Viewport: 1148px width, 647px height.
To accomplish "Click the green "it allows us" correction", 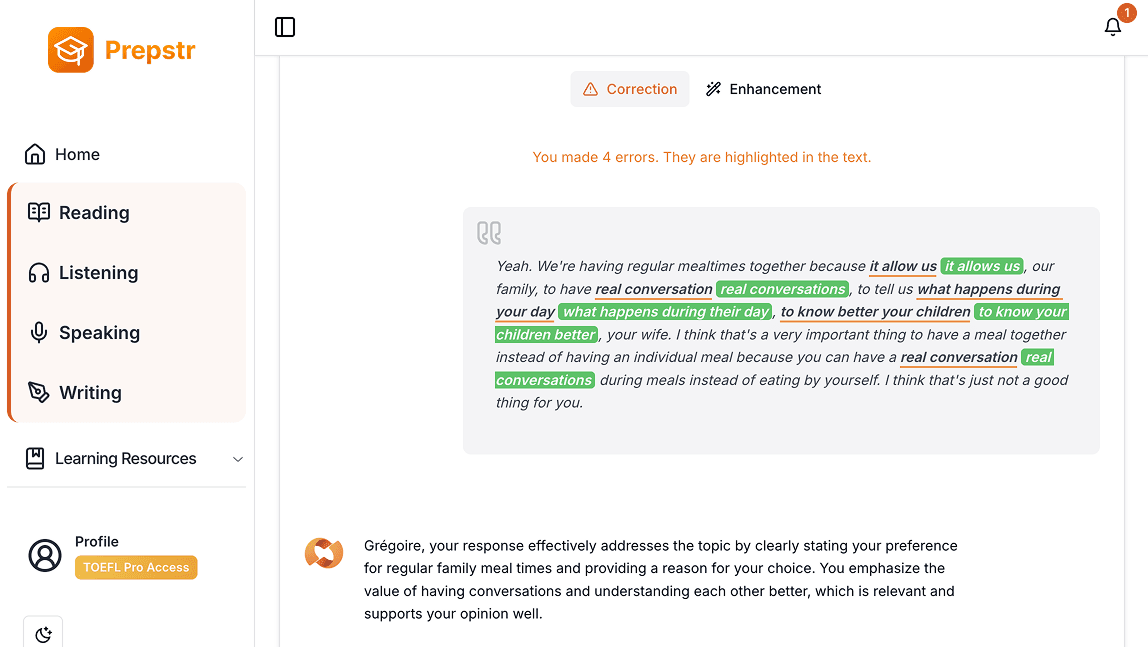I will click(982, 266).
